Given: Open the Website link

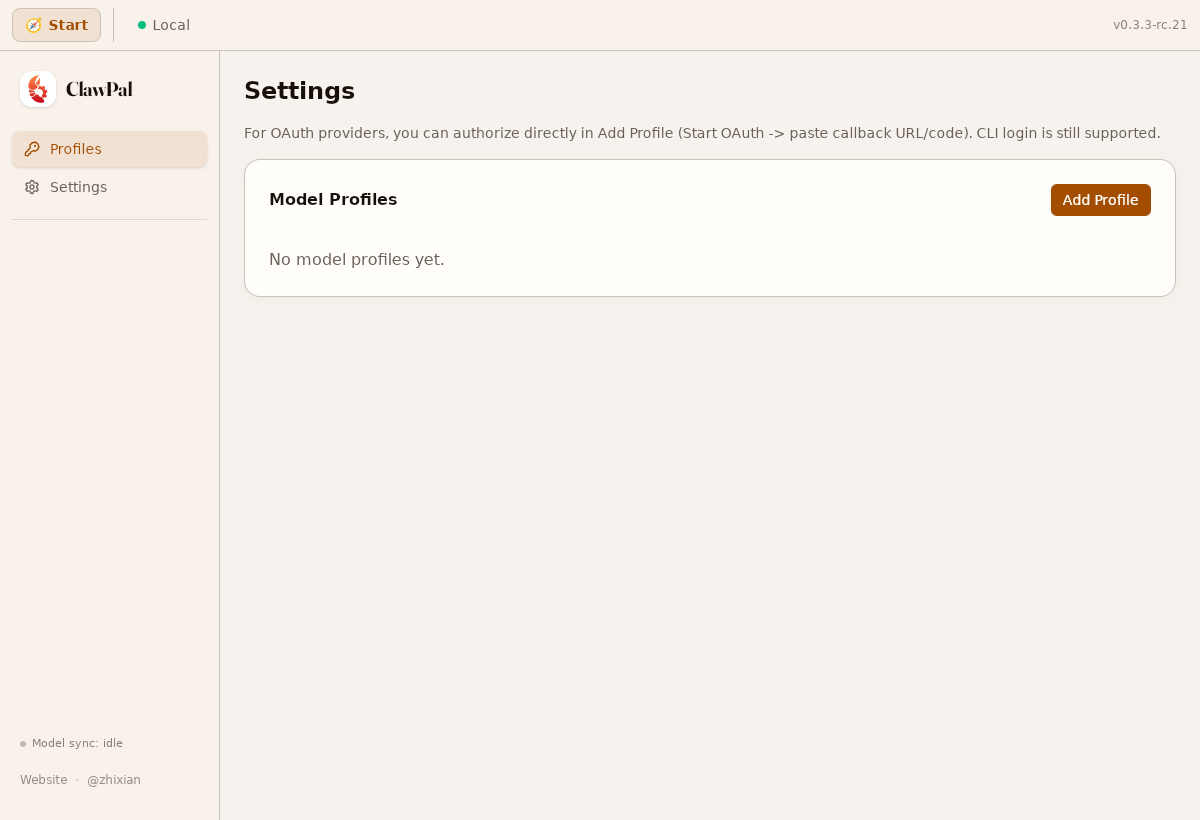Looking at the screenshot, I should [44, 780].
